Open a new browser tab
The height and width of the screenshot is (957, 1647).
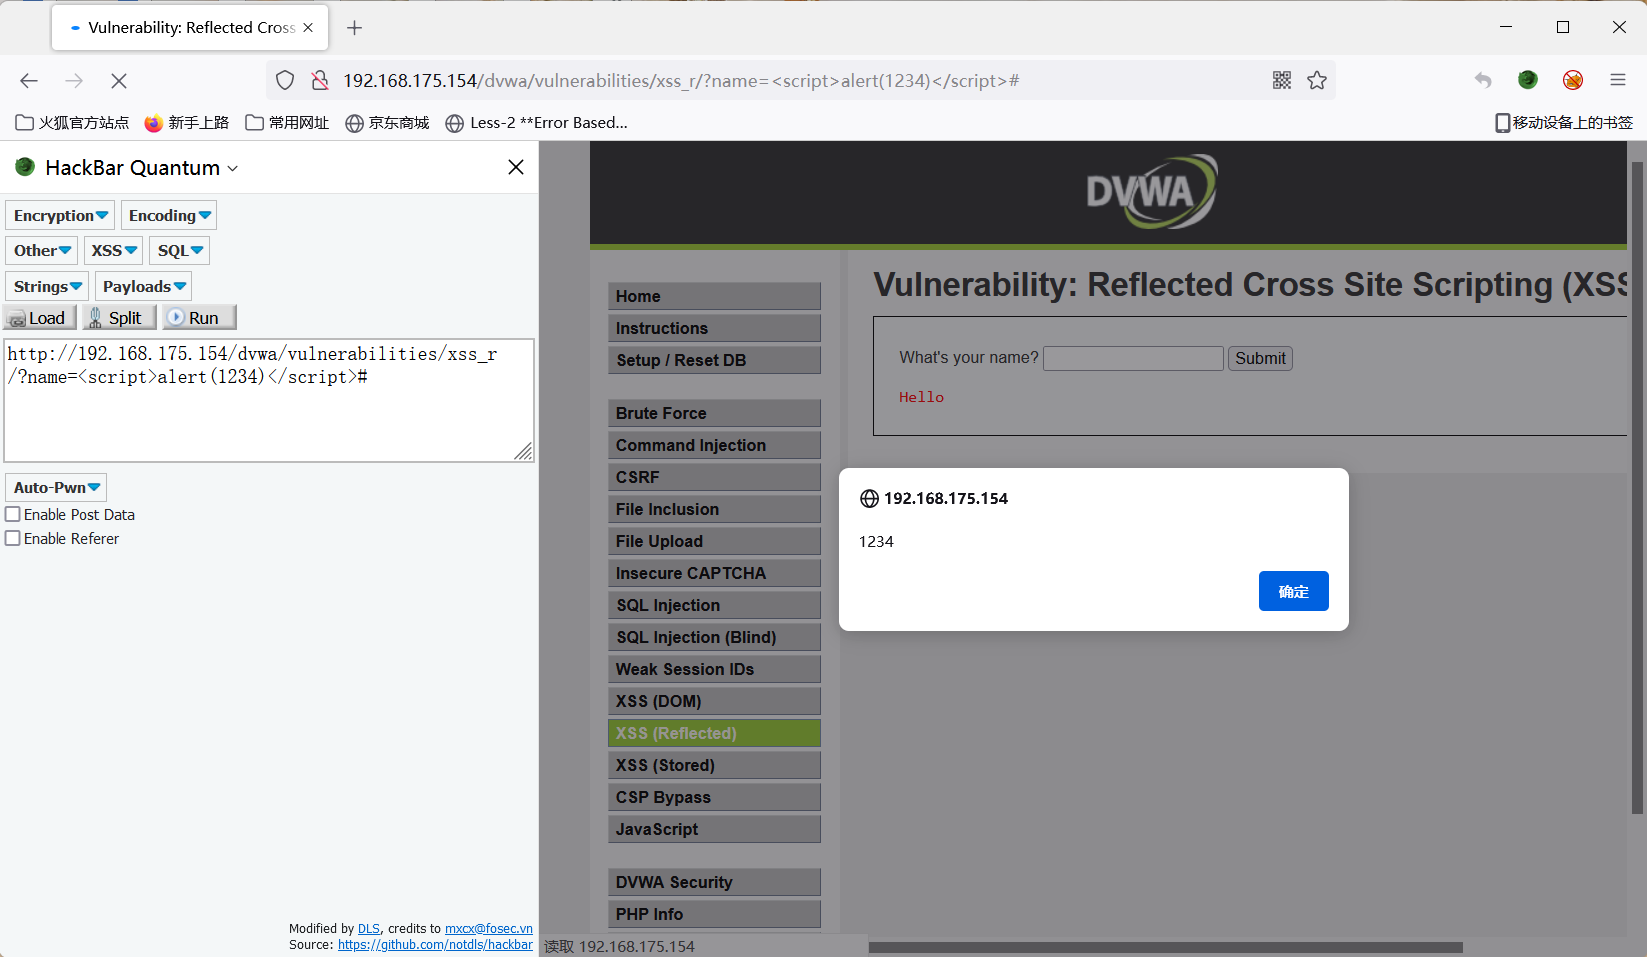click(x=354, y=28)
